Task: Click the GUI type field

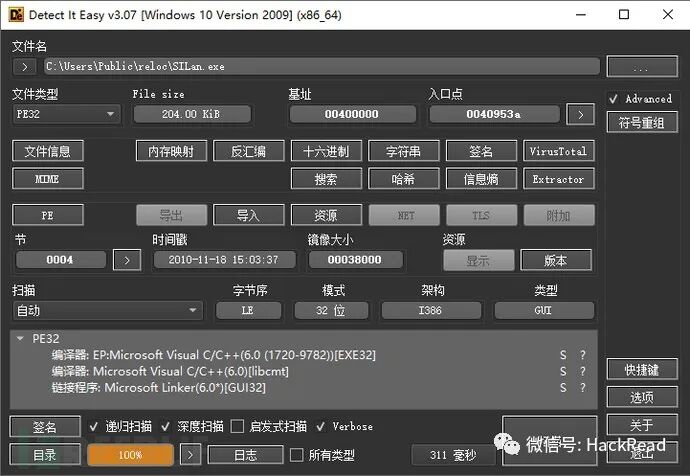Action: [543, 311]
